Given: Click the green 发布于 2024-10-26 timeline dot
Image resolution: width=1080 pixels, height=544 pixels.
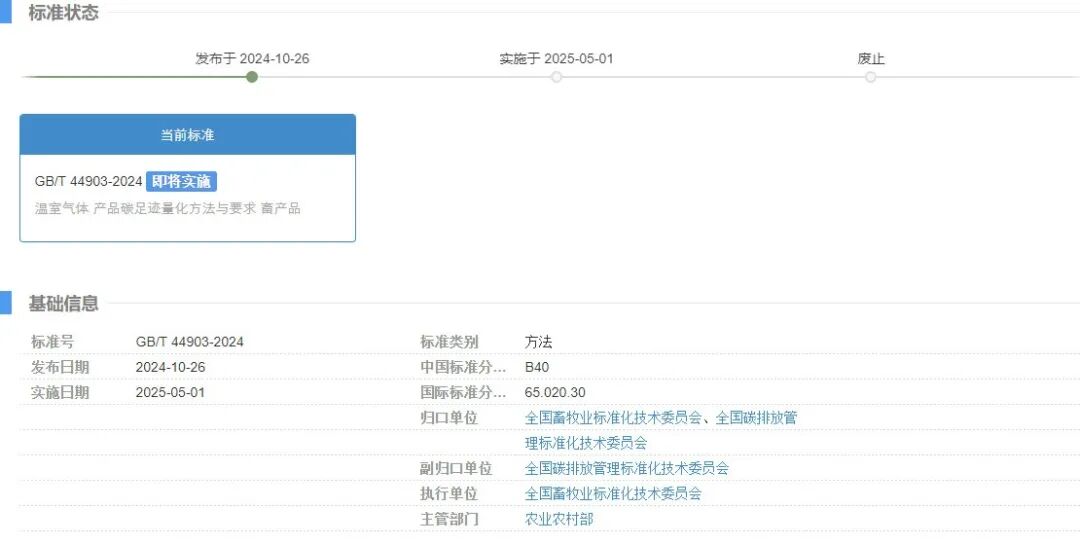Looking at the screenshot, I should [252, 77].
